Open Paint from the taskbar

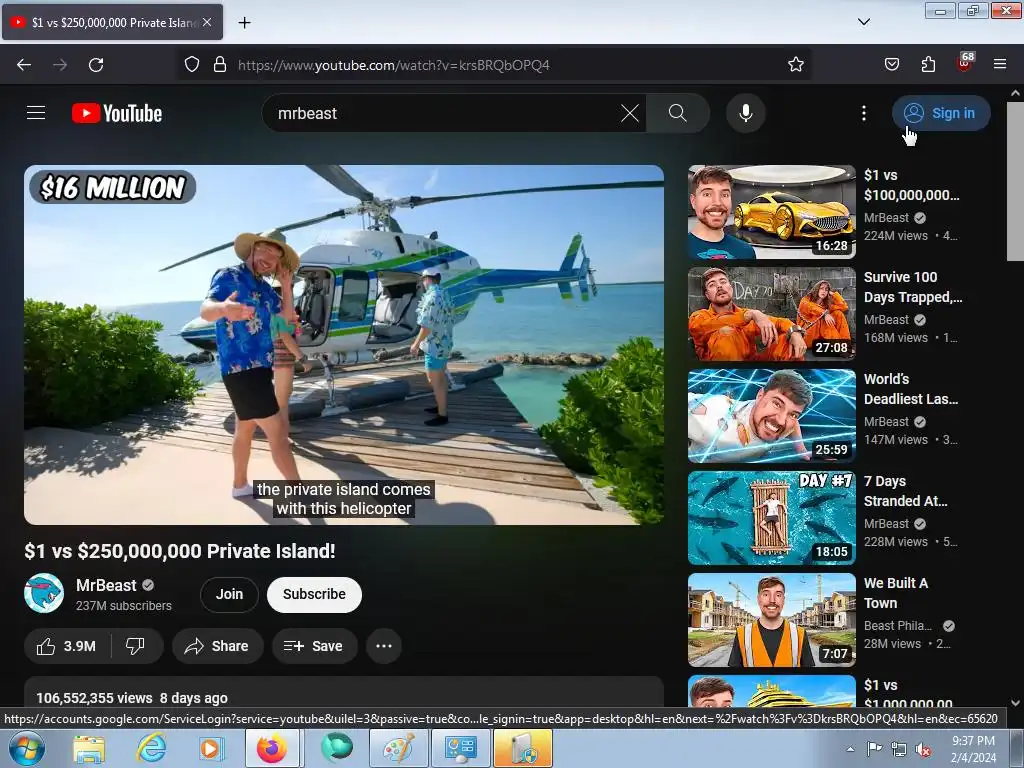point(398,748)
